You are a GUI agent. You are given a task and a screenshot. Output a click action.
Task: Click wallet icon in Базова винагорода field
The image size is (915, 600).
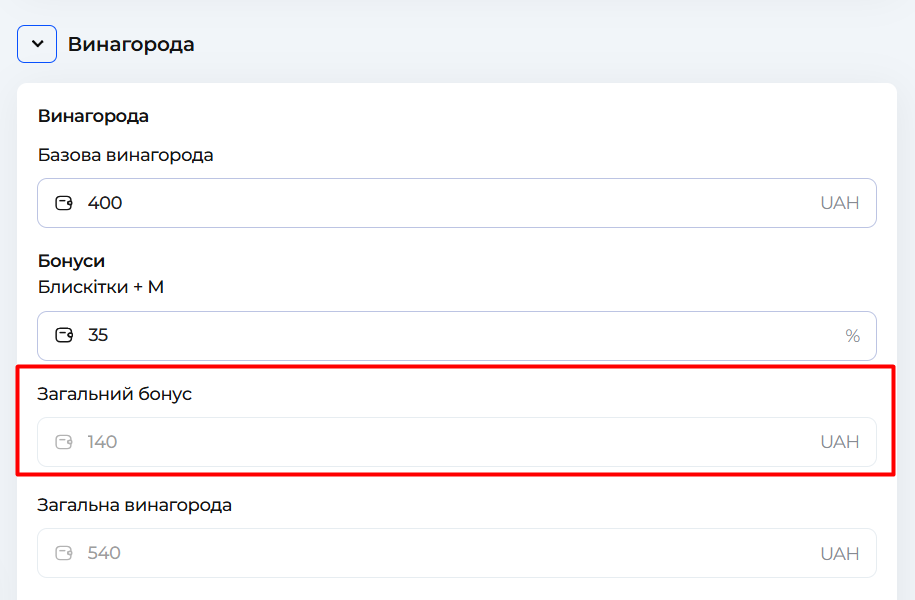64,203
